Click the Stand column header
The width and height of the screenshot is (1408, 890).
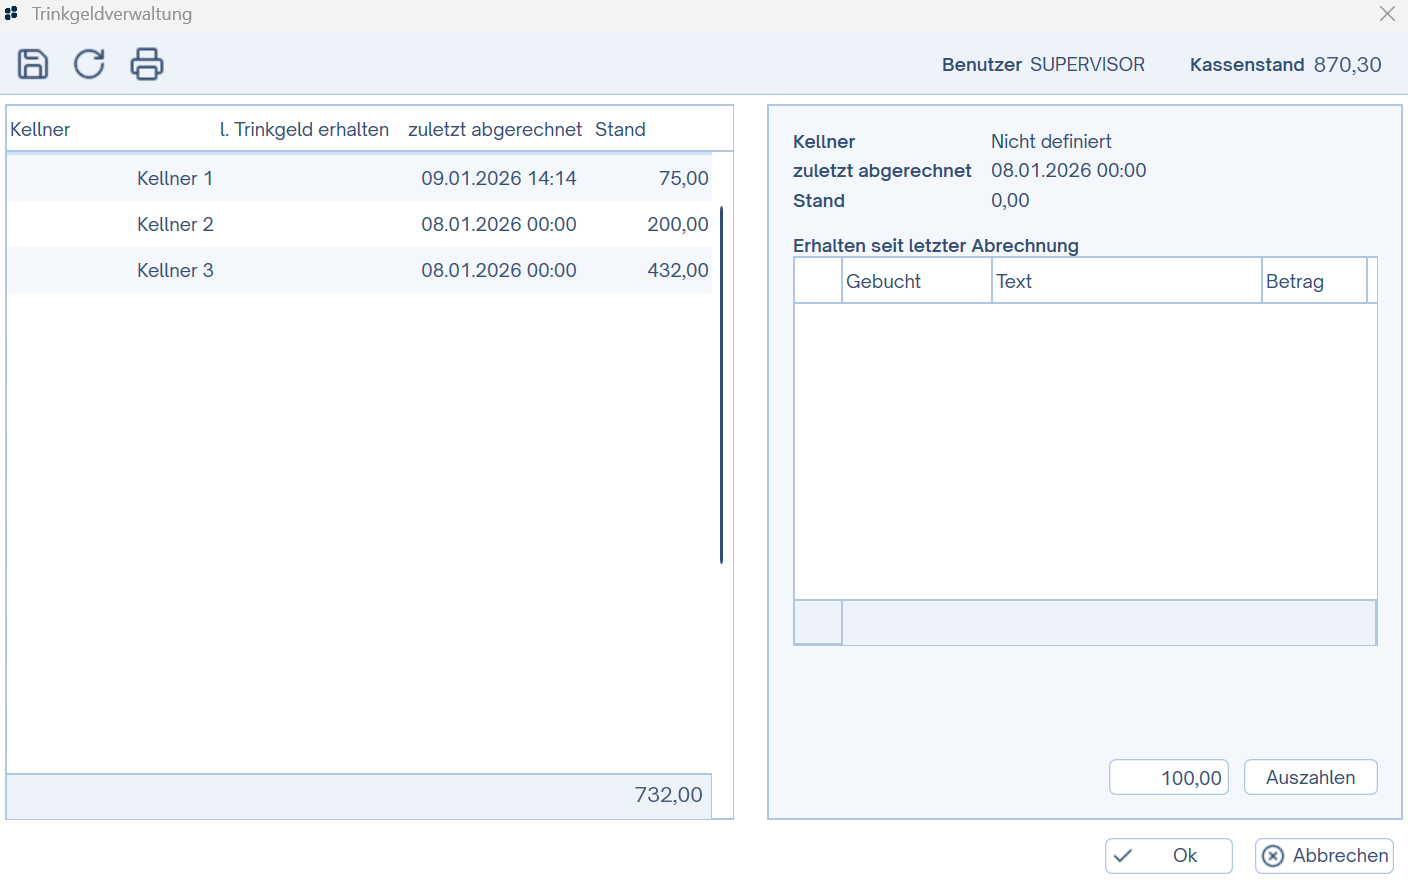(620, 129)
